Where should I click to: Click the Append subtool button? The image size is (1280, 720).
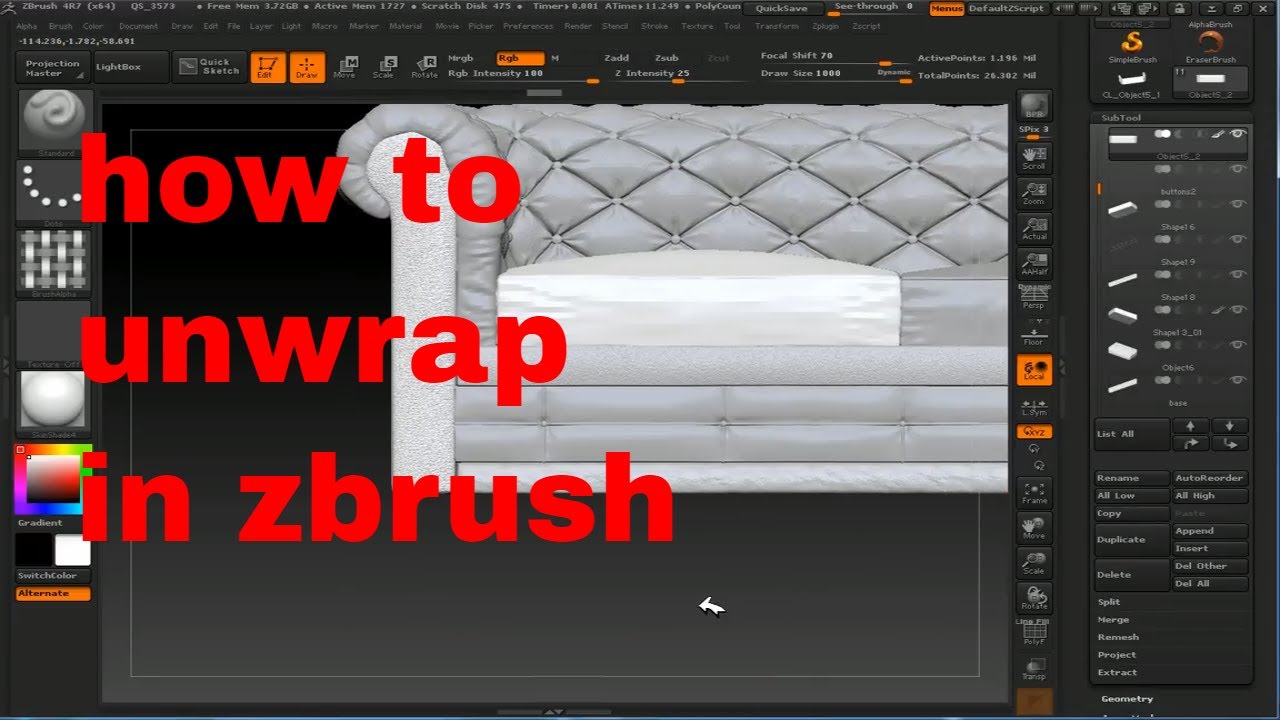[x=1210, y=531]
